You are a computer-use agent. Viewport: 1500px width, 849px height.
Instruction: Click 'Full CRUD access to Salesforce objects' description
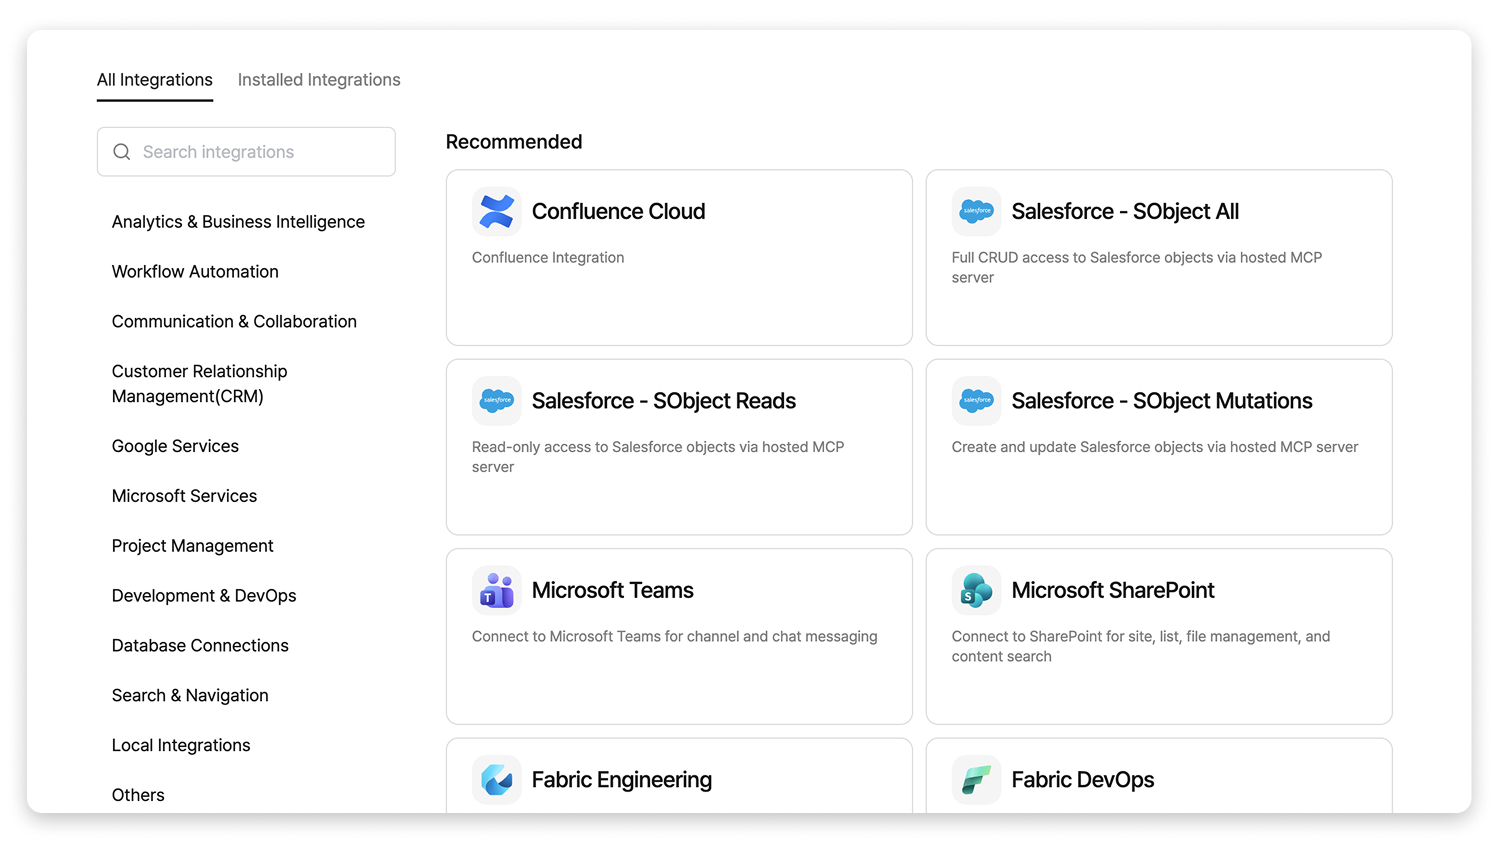coord(1137,268)
